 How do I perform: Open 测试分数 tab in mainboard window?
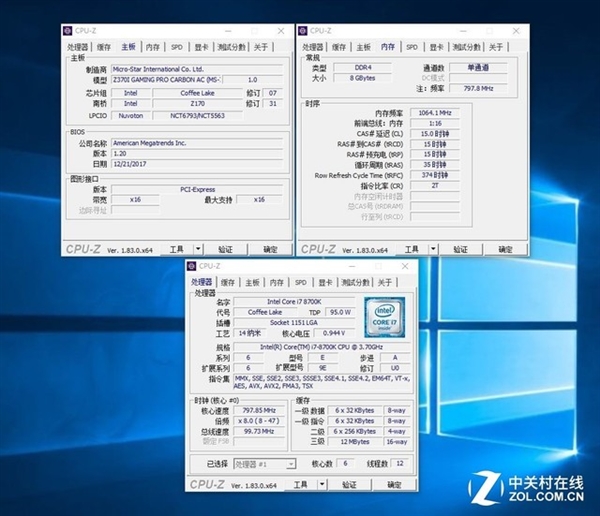(x=231, y=47)
